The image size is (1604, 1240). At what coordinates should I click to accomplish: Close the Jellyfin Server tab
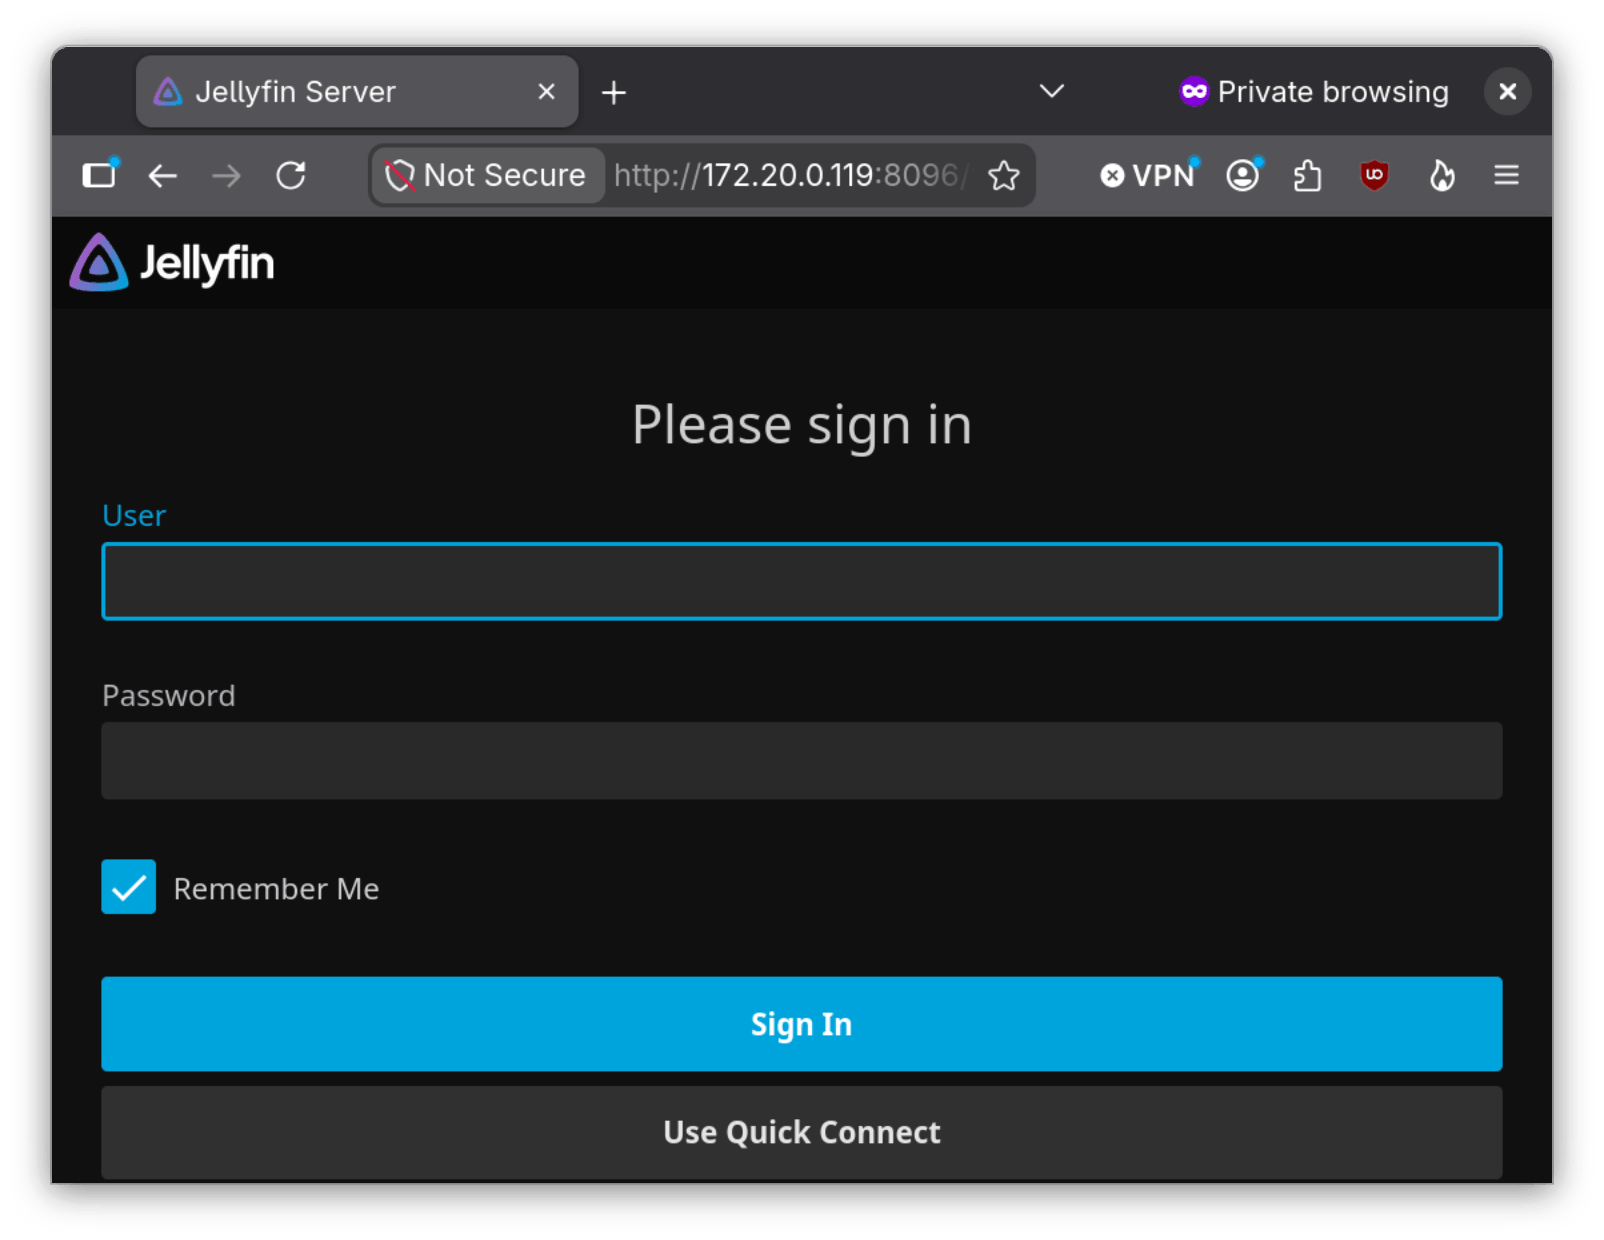point(547,92)
